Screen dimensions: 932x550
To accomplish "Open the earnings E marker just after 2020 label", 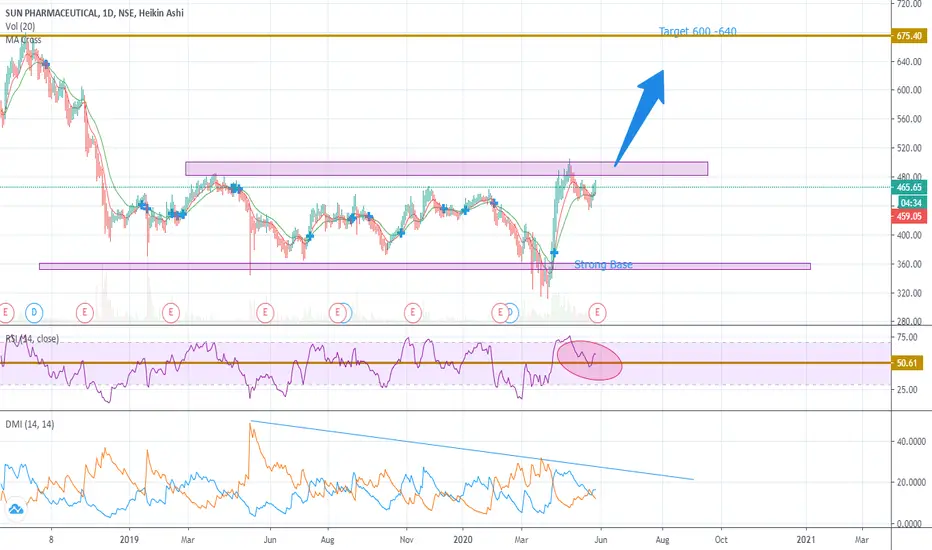I will point(500,312).
